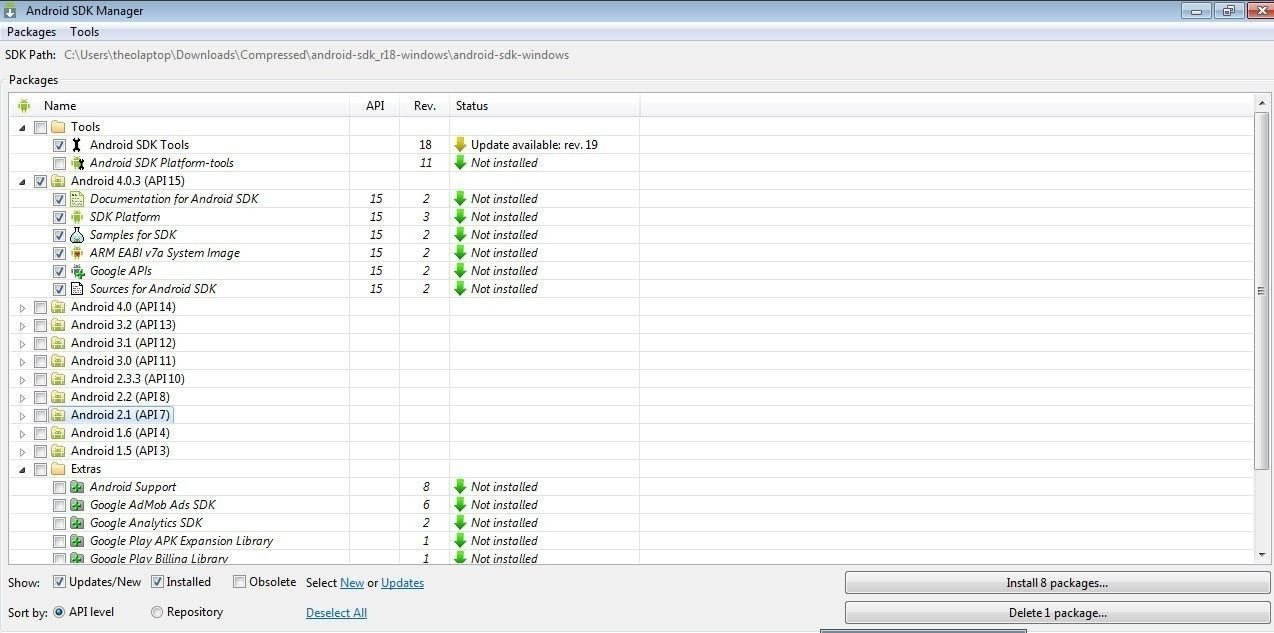1274x633 pixels.
Task: Collapse the Android 4.0.3 (API 15) group
Action: pyautogui.click(x=22, y=181)
